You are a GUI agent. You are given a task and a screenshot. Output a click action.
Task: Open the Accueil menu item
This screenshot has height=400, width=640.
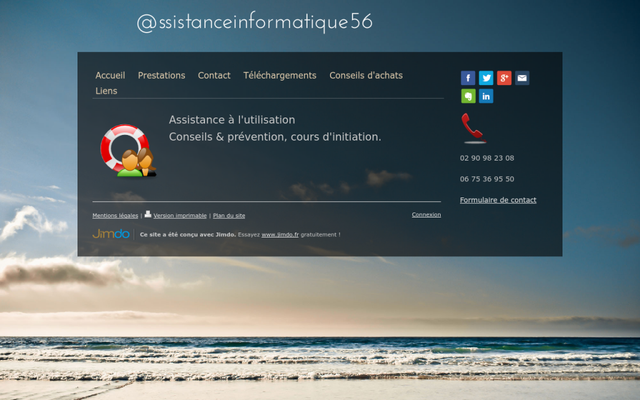tap(110, 76)
